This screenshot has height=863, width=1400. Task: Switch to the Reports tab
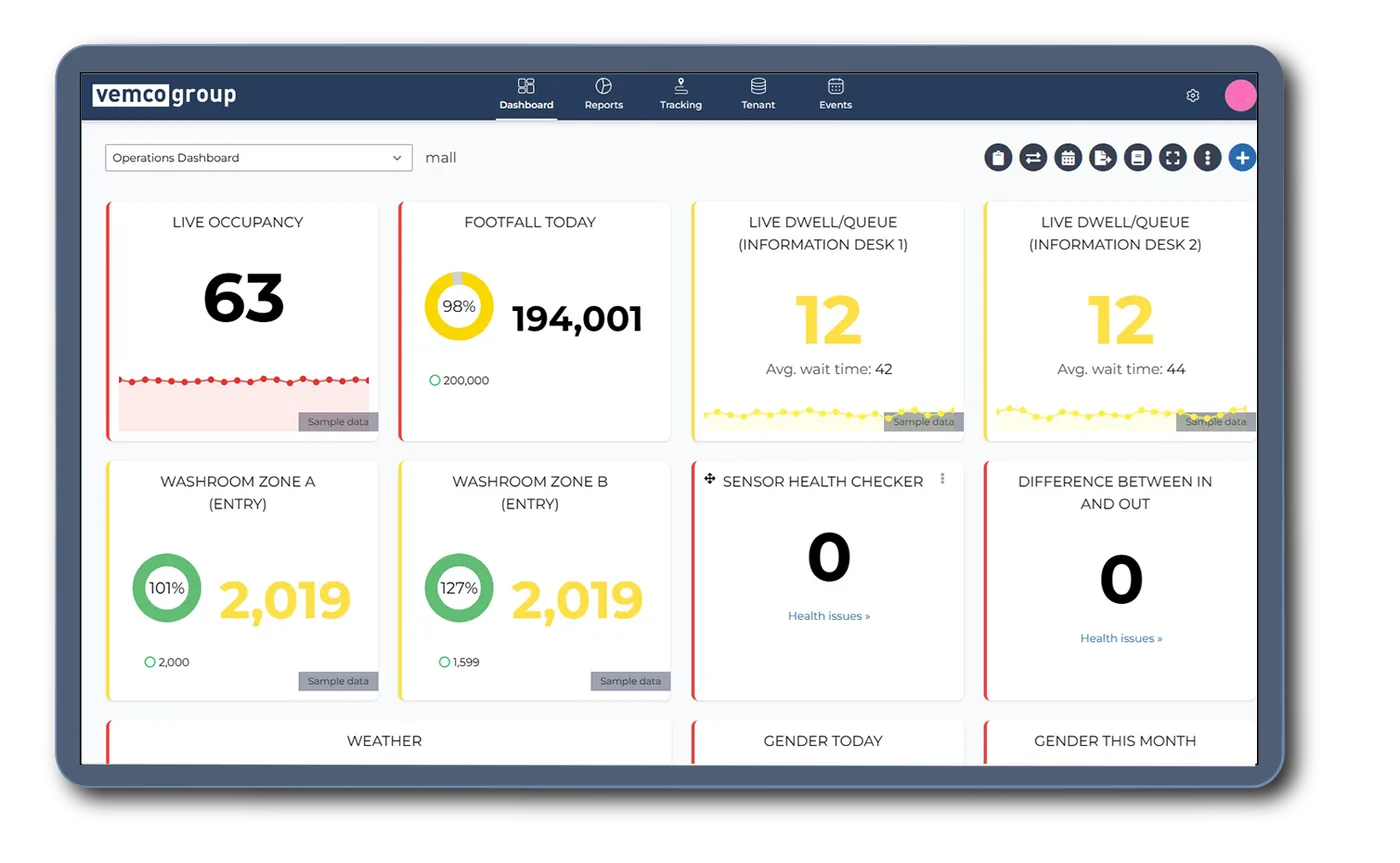604,94
